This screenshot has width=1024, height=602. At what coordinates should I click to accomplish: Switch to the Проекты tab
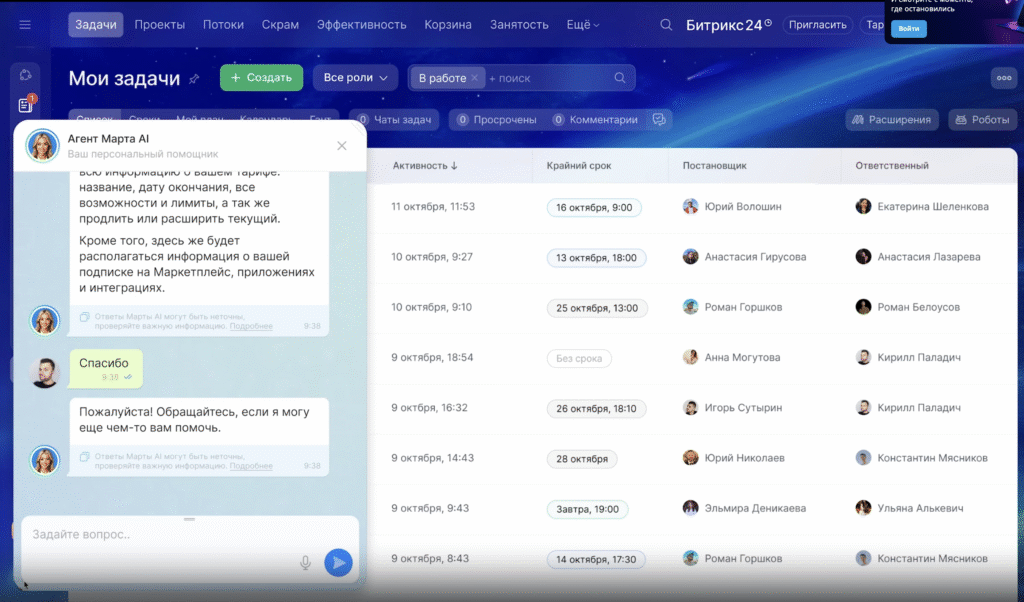[160, 25]
